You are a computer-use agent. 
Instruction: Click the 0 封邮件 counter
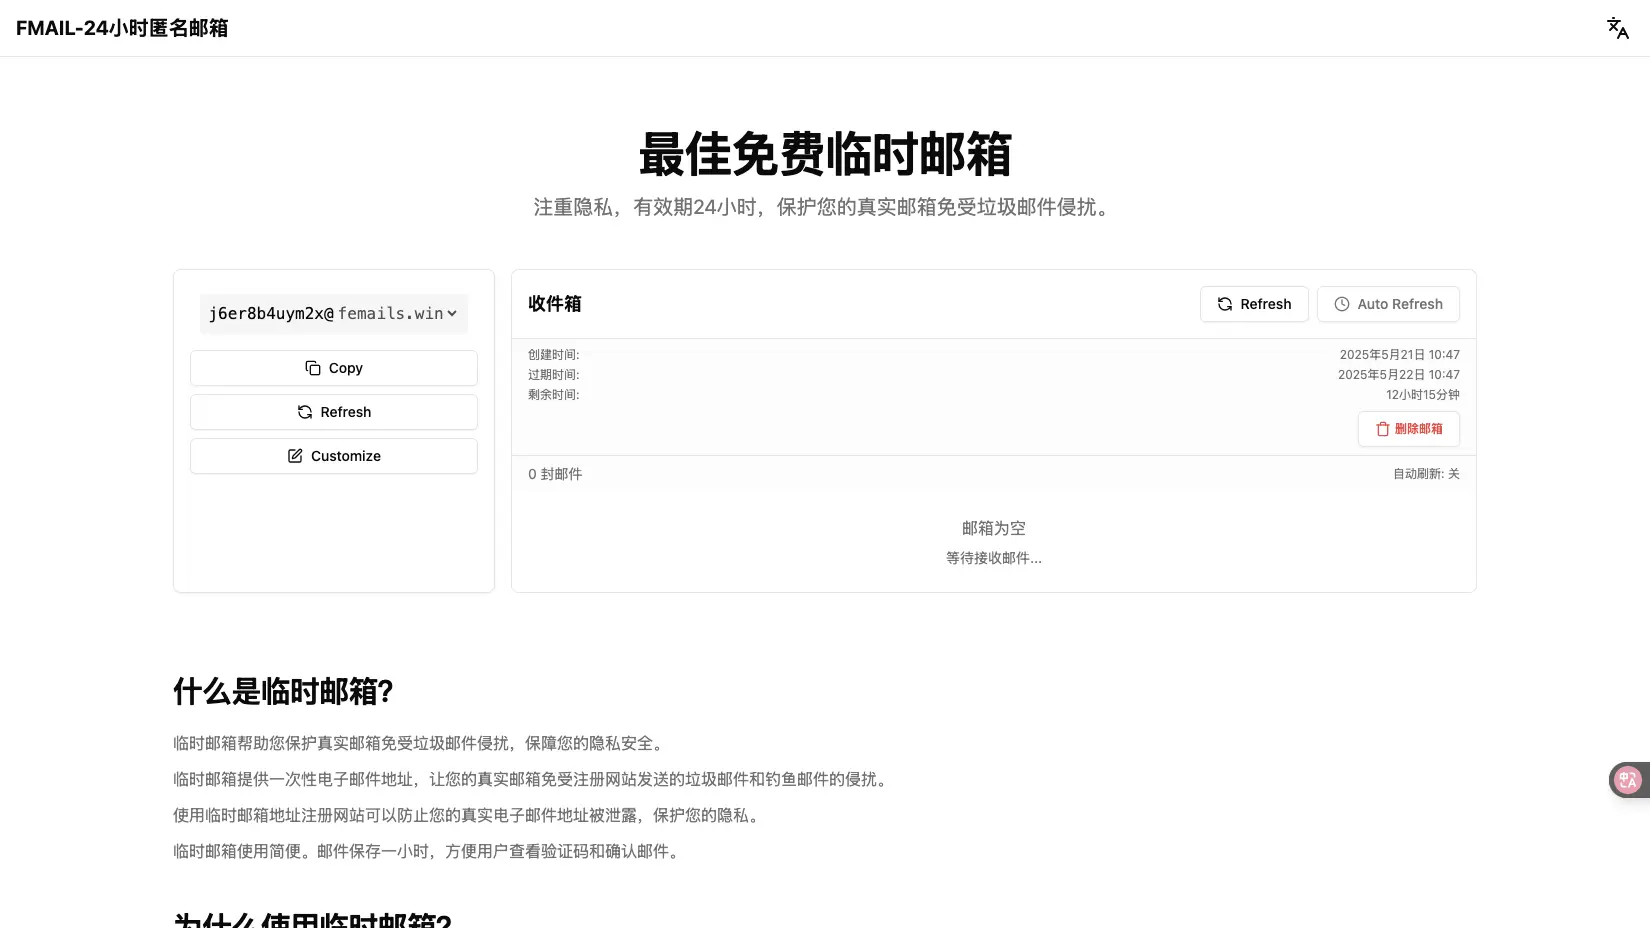click(x=555, y=473)
